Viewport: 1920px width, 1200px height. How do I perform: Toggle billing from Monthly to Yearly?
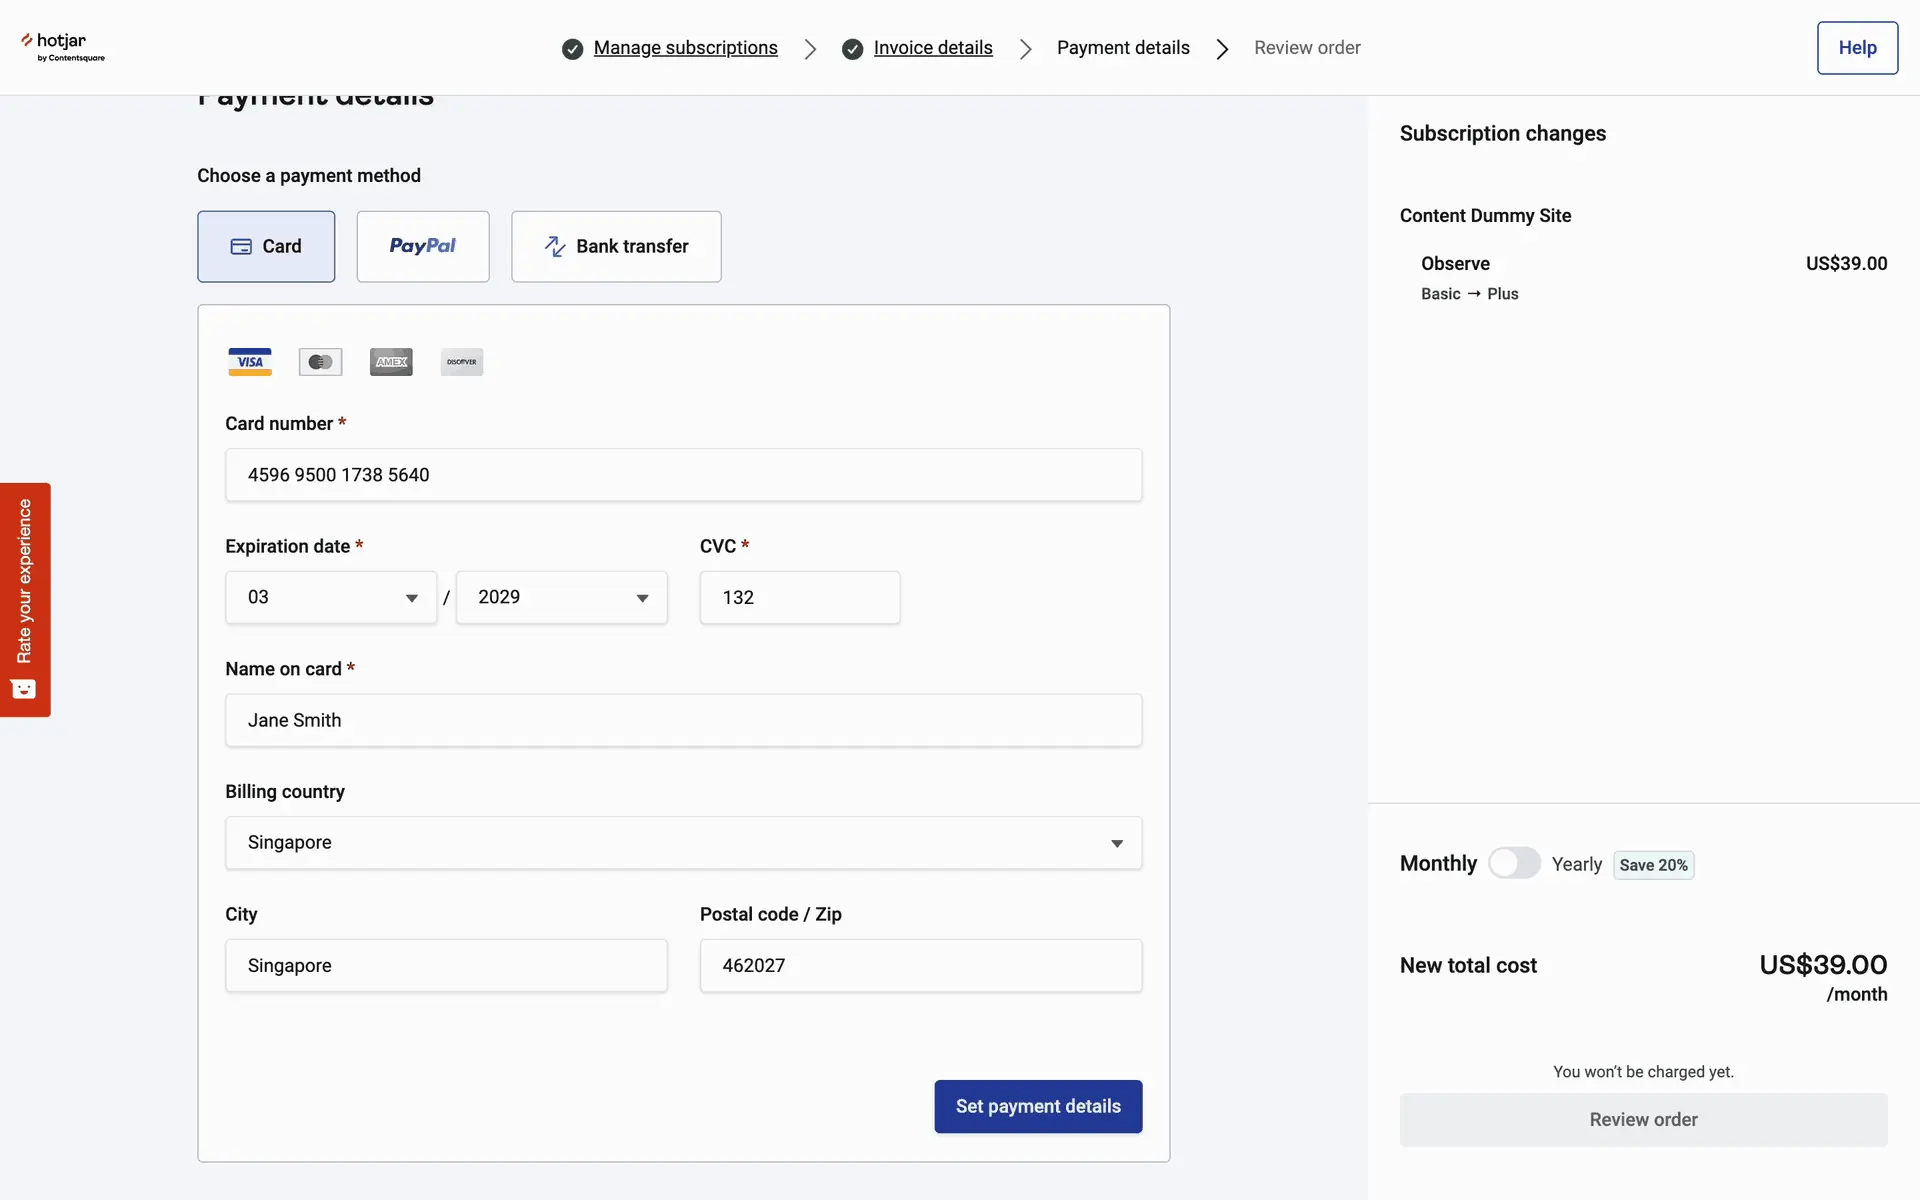pyautogui.click(x=1514, y=863)
